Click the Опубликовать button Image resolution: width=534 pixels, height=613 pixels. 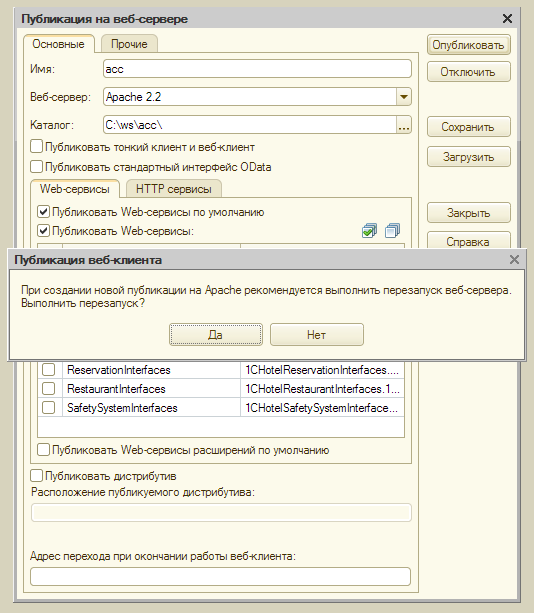coord(468,45)
